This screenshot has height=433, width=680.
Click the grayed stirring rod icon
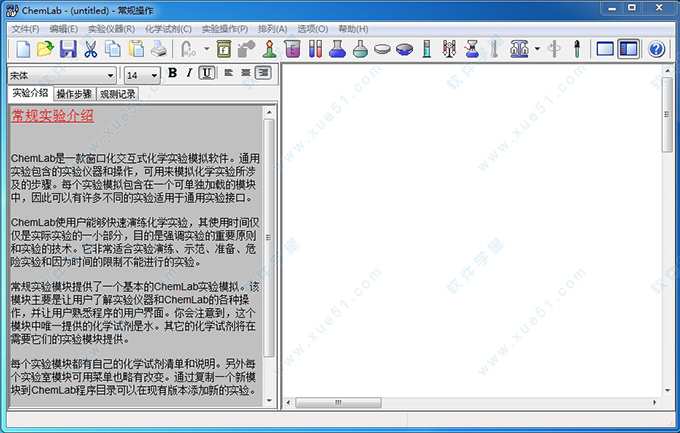pyautogui.click(x=554, y=49)
